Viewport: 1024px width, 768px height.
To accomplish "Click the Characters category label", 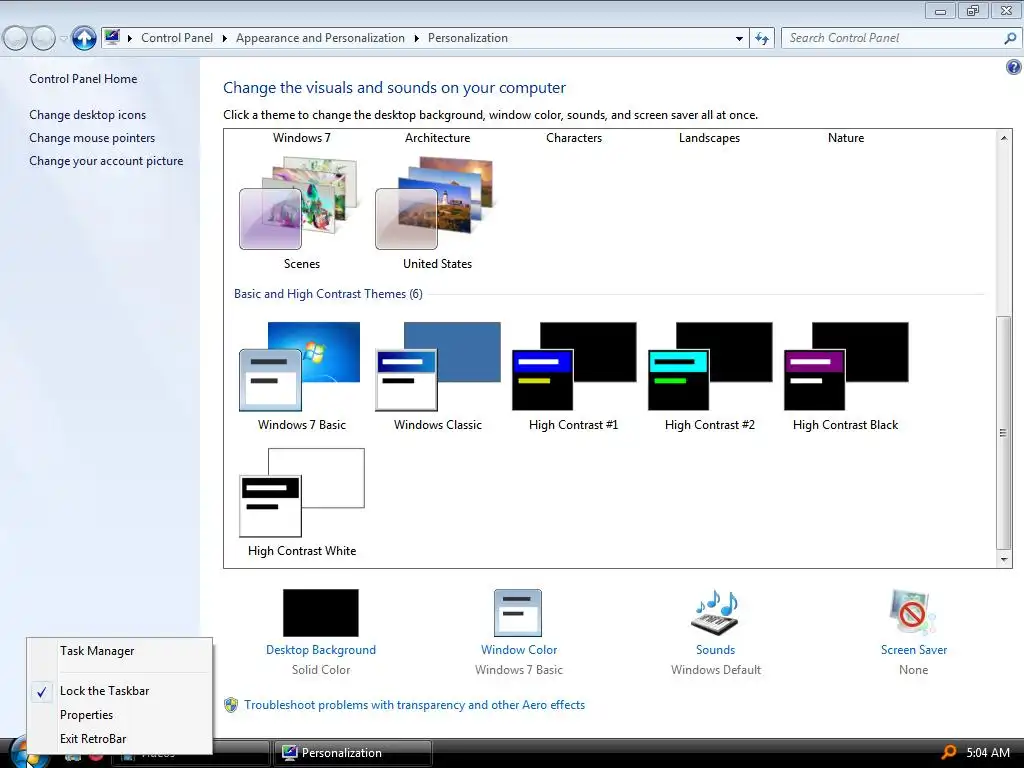I will (x=574, y=138).
